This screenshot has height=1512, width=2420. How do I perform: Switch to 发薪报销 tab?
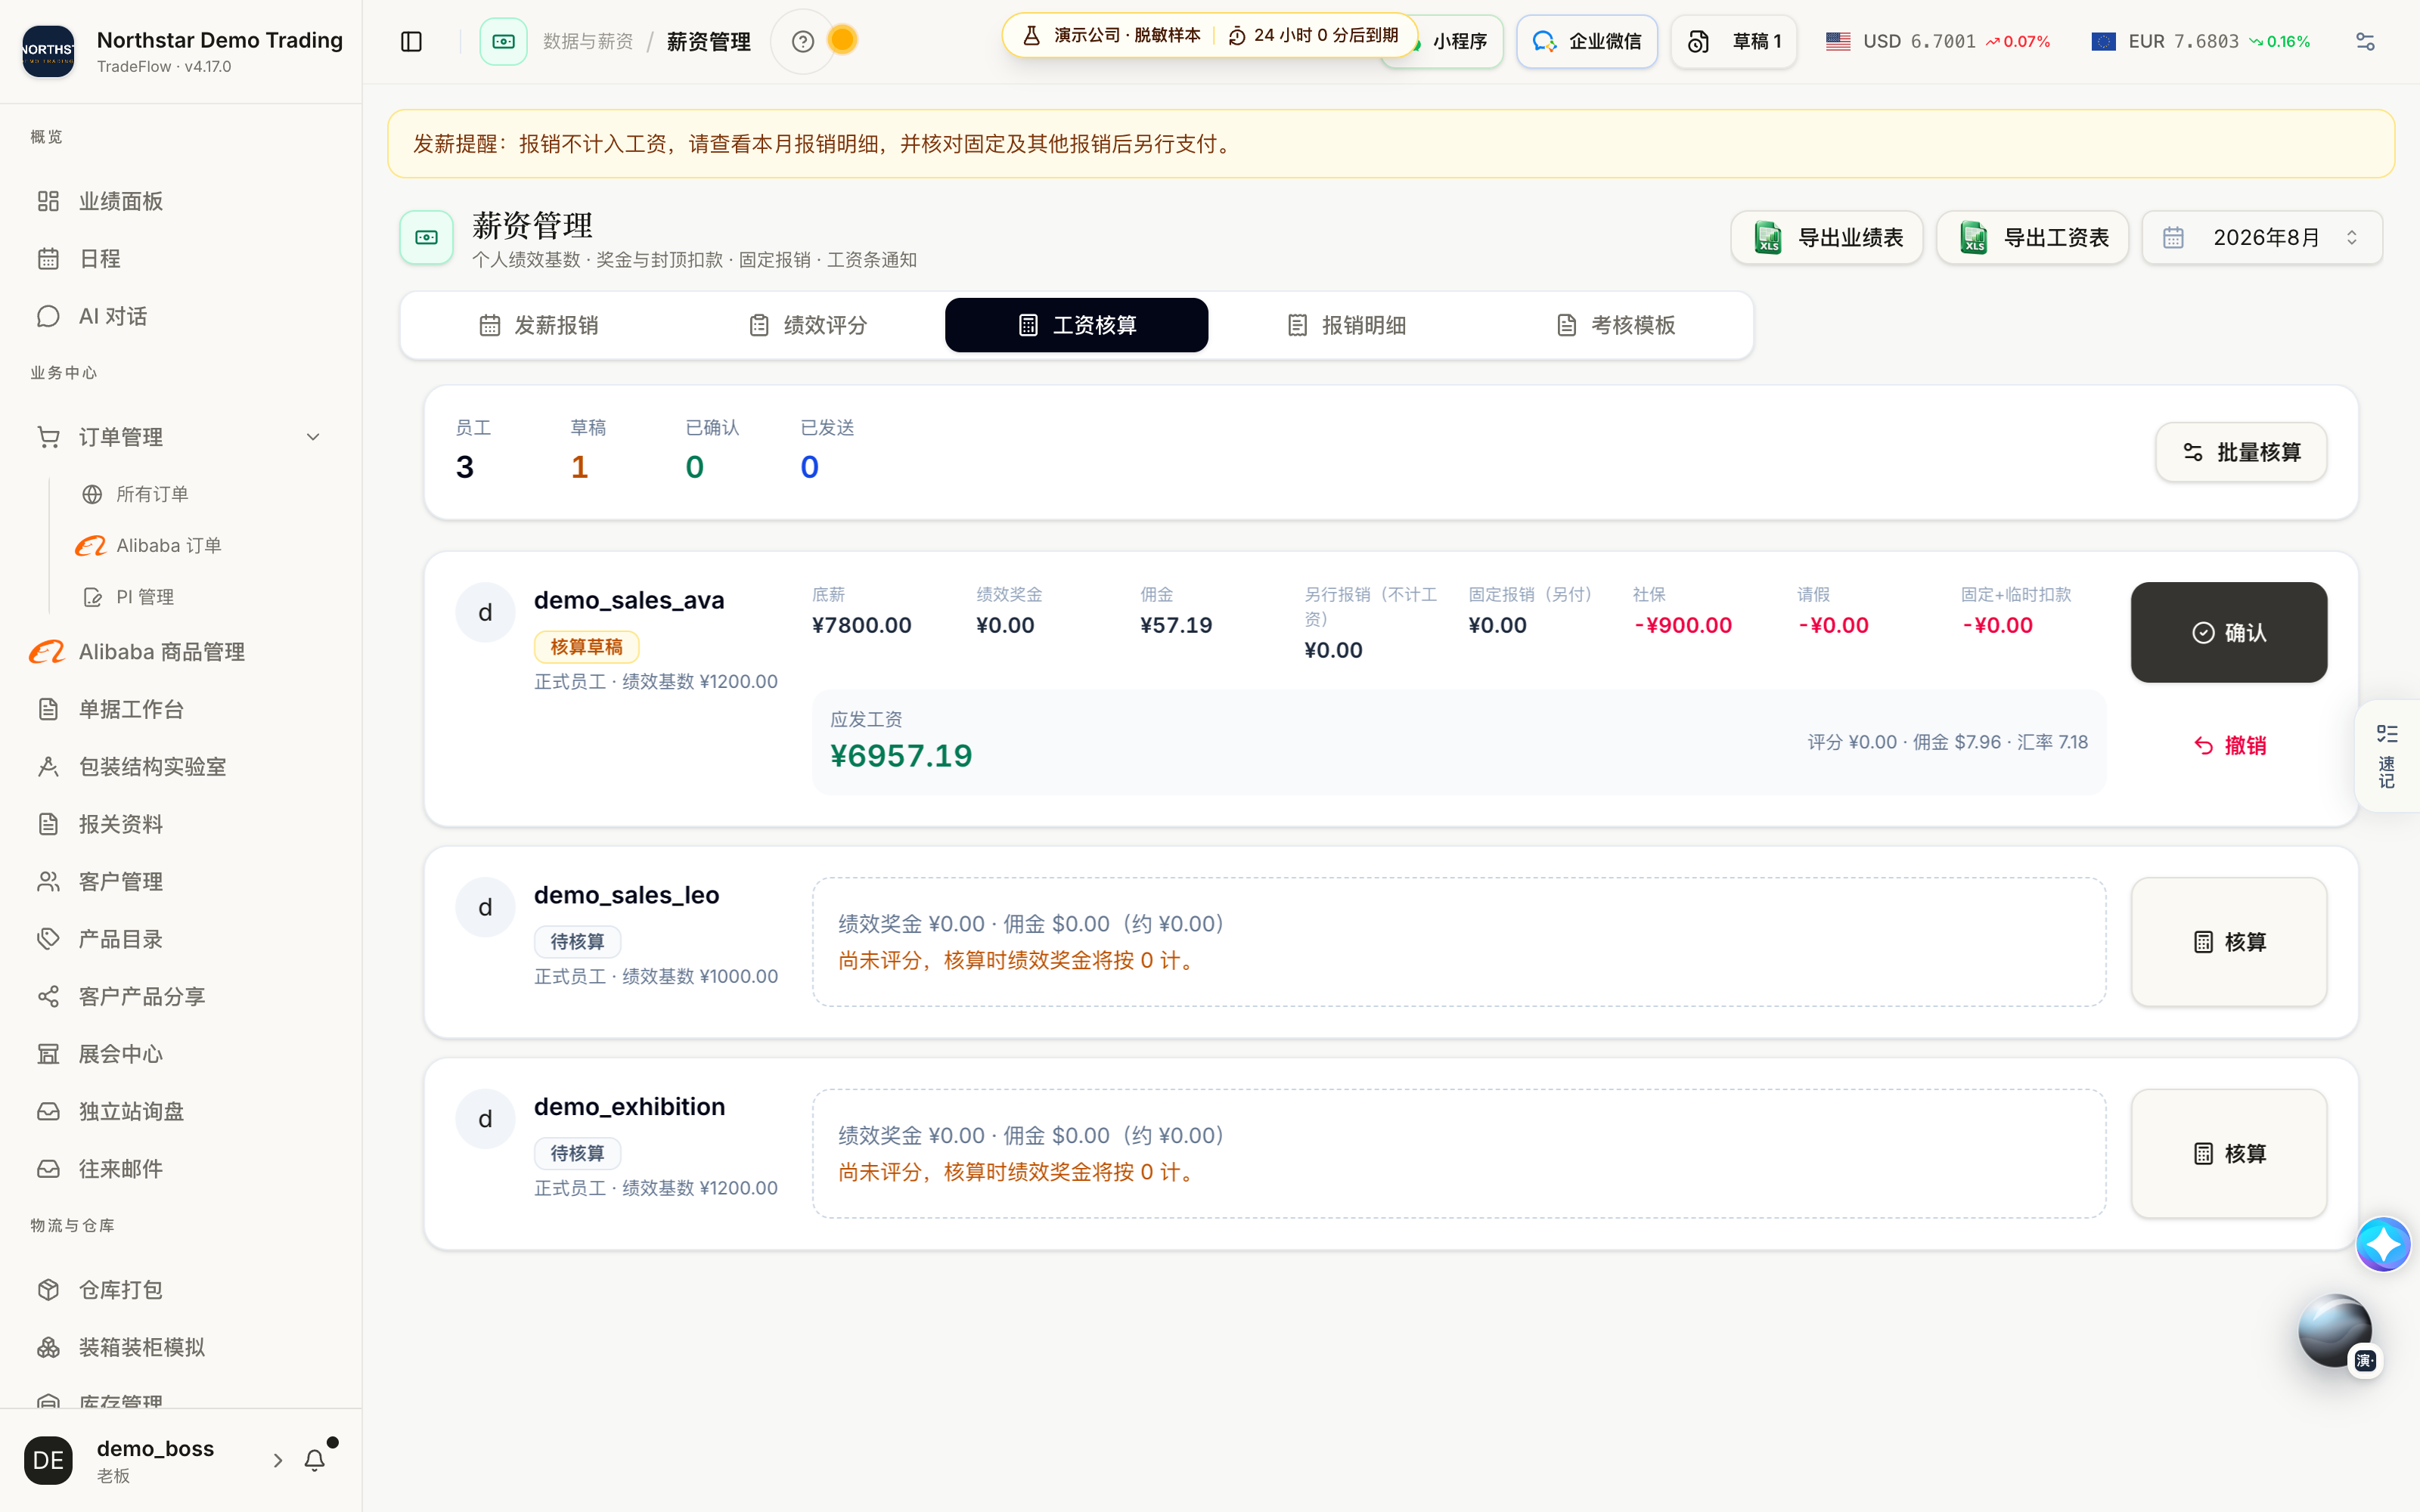point(538,325)
